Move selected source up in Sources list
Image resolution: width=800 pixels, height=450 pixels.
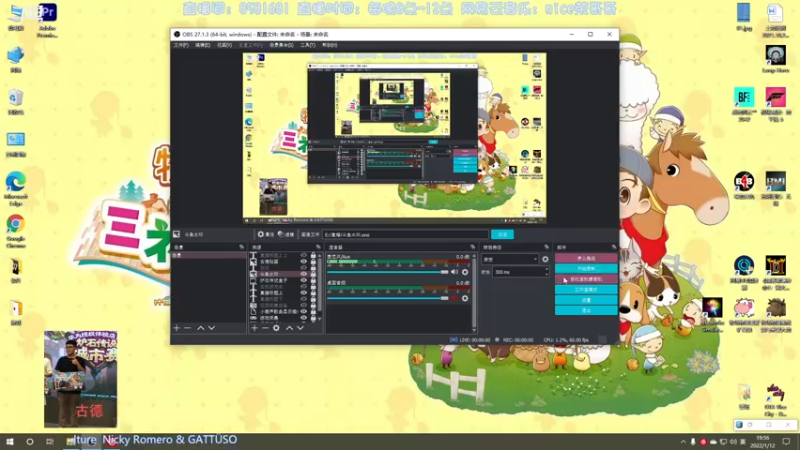tap(289, 328)
